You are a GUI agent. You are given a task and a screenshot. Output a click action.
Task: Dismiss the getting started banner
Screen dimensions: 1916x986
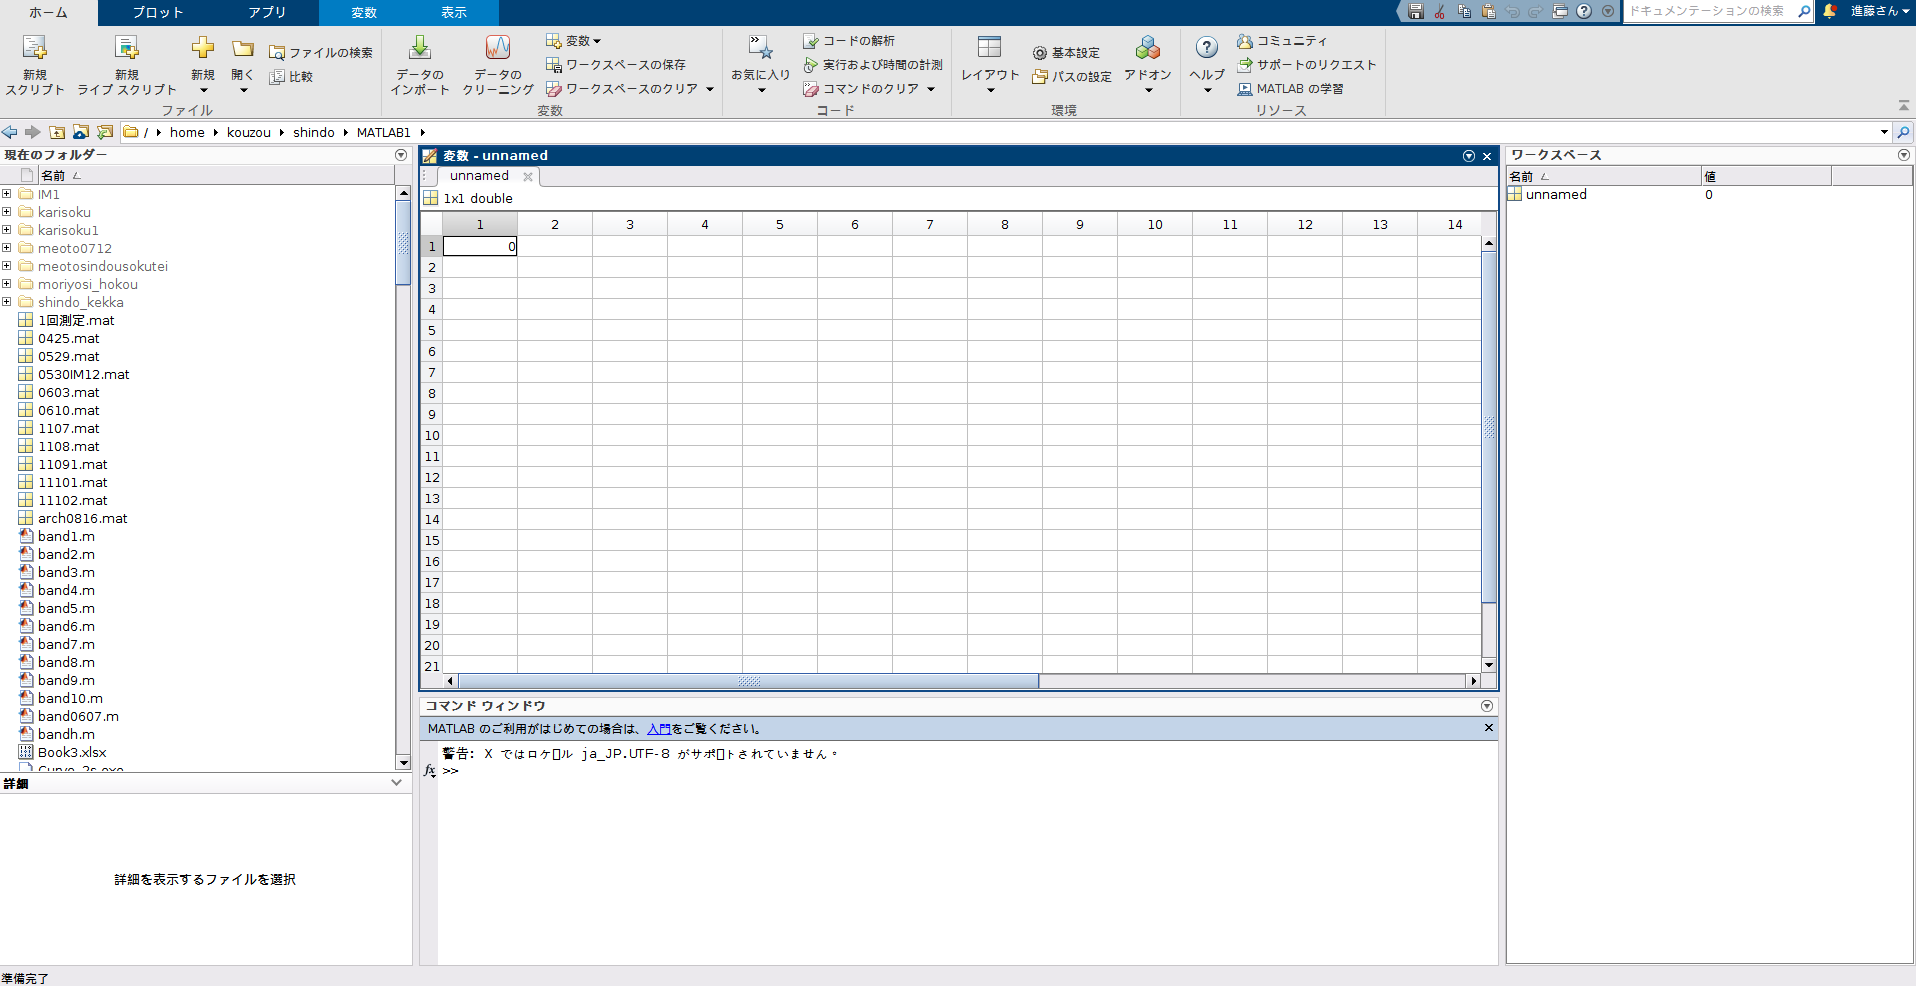pyautogui.click(x=1488, y=728)
